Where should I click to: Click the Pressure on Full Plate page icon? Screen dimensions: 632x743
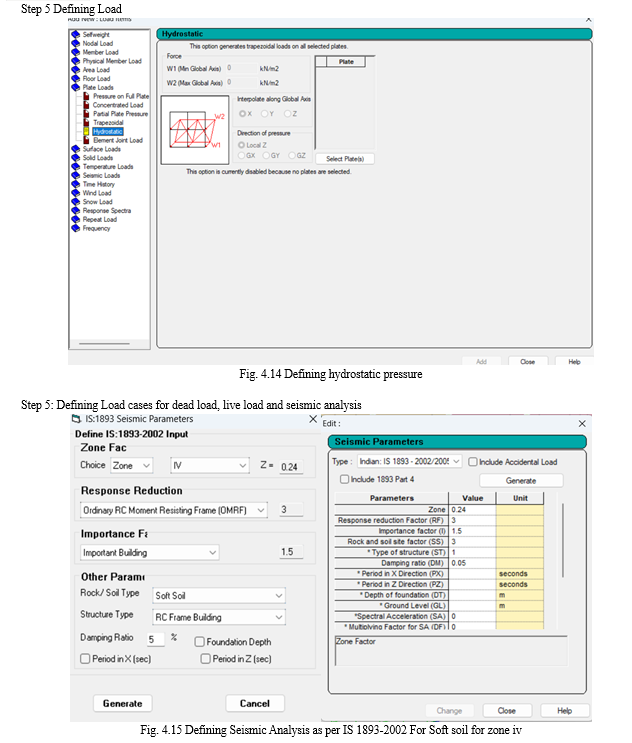pos(86,96)
